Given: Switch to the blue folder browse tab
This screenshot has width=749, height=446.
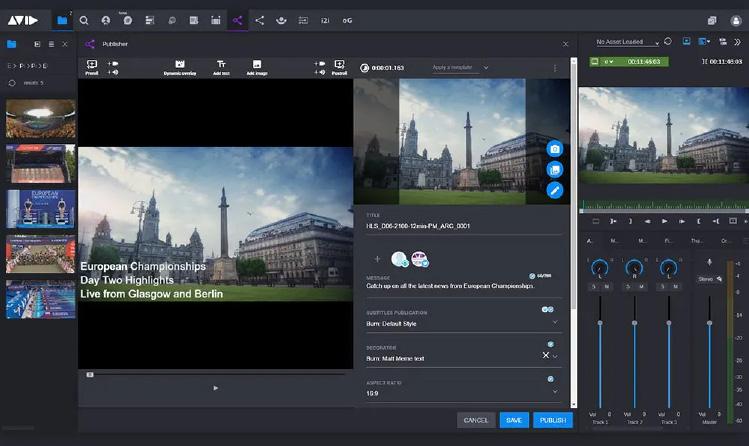Looking at the screenshot, I should pos(62,19).
